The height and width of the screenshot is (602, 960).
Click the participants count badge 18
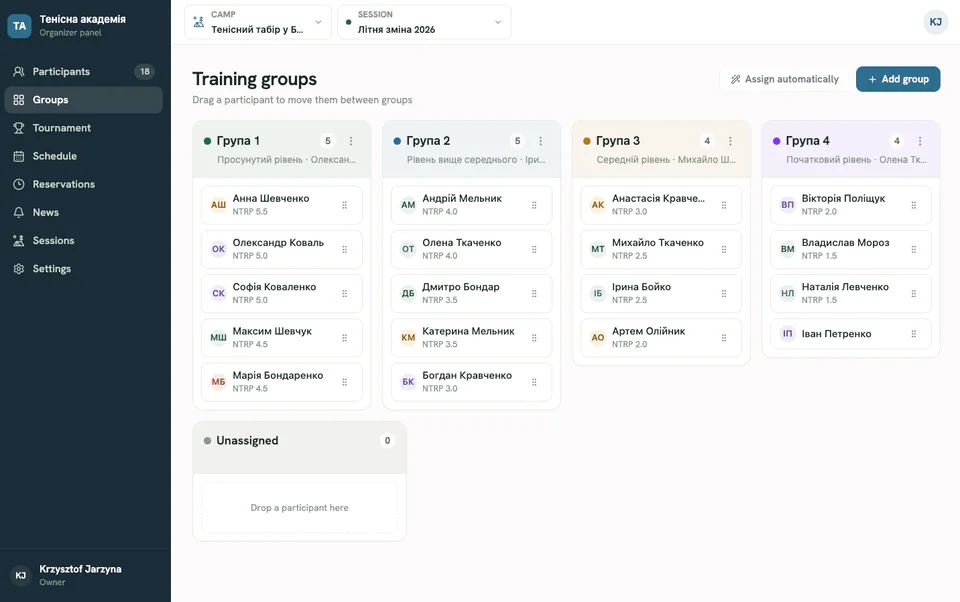144,72
